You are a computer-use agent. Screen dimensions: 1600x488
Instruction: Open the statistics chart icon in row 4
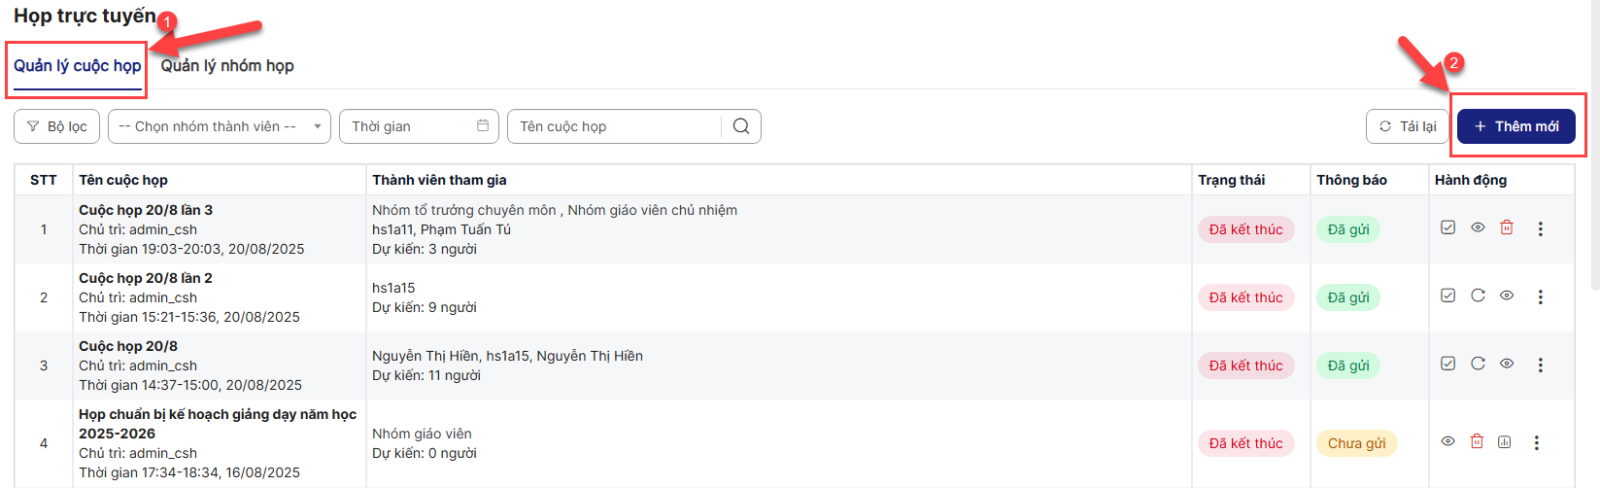[1504, 442]
